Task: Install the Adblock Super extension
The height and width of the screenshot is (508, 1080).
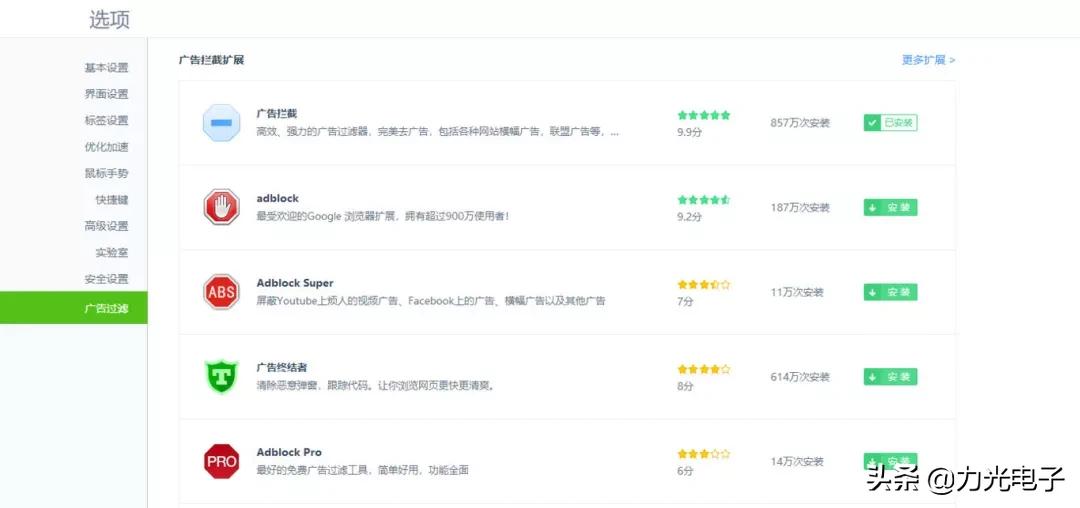Action: (891, 292)
